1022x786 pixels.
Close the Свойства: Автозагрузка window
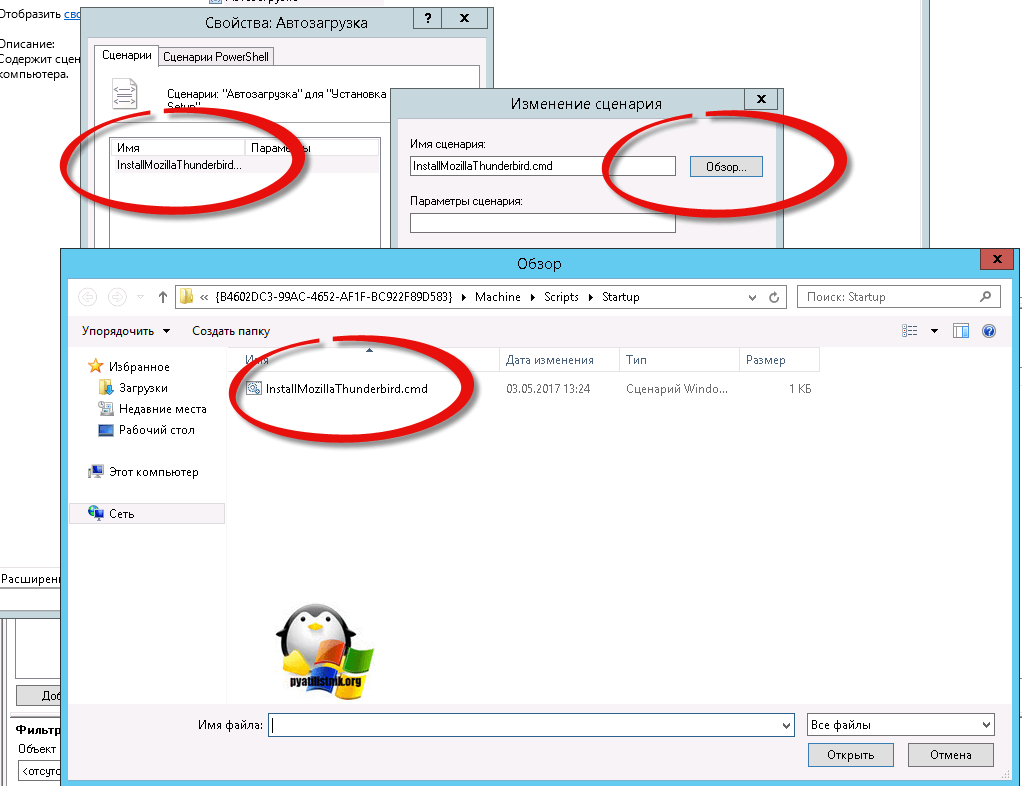(x=464, y=18)
